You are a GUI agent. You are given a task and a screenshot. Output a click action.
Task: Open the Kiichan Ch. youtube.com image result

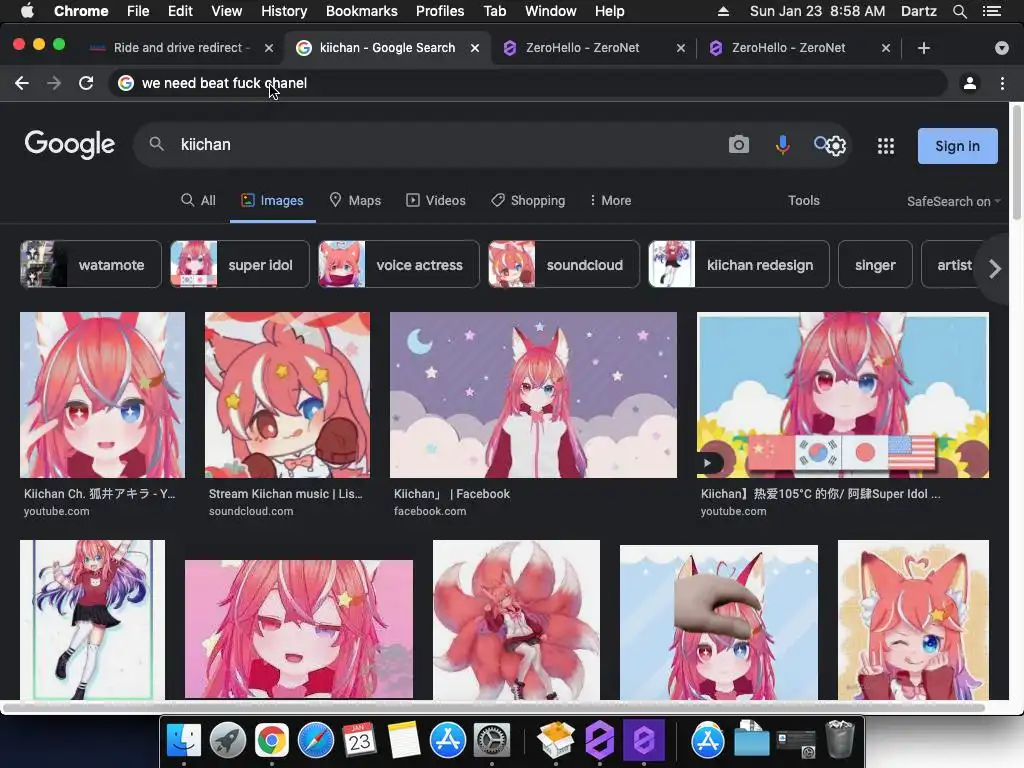point(103,395)
